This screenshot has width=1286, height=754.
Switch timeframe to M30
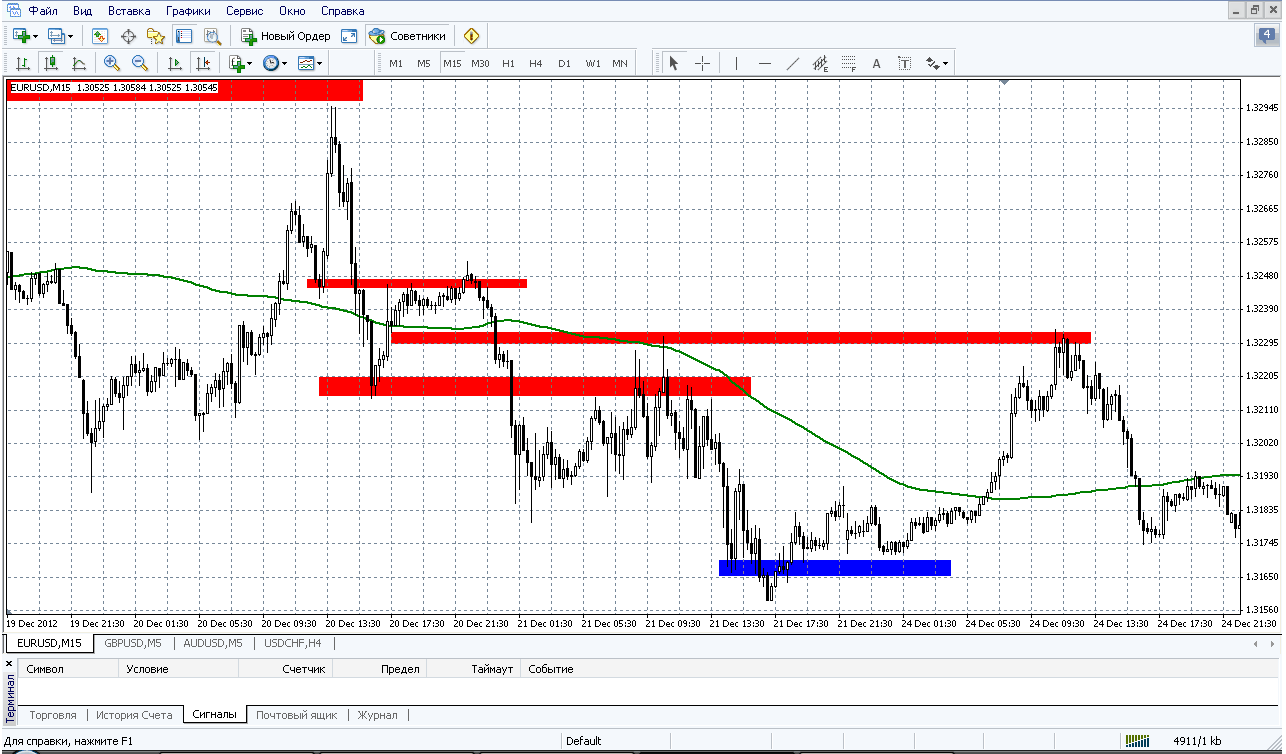[481, 63]
